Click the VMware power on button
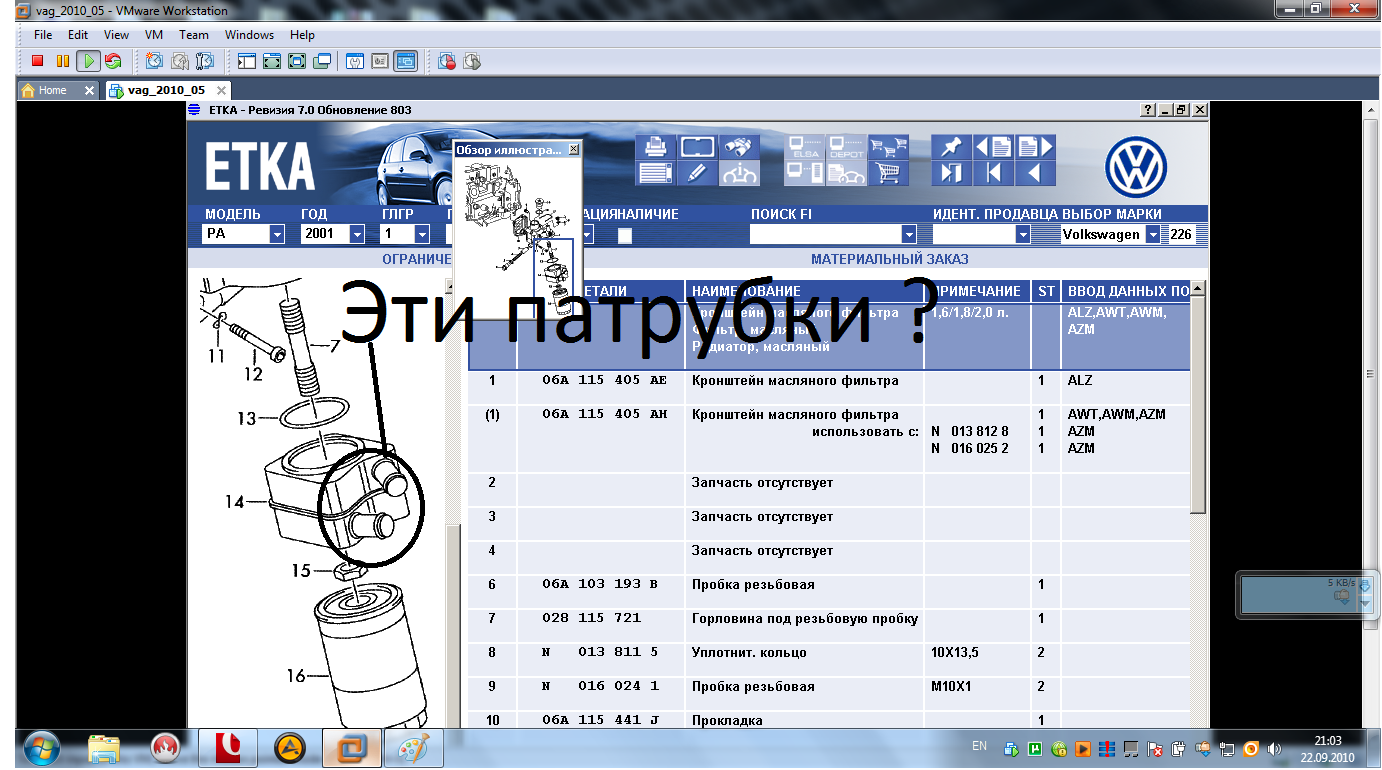This screenshot has width=1382, height=770. coord(88,61)
